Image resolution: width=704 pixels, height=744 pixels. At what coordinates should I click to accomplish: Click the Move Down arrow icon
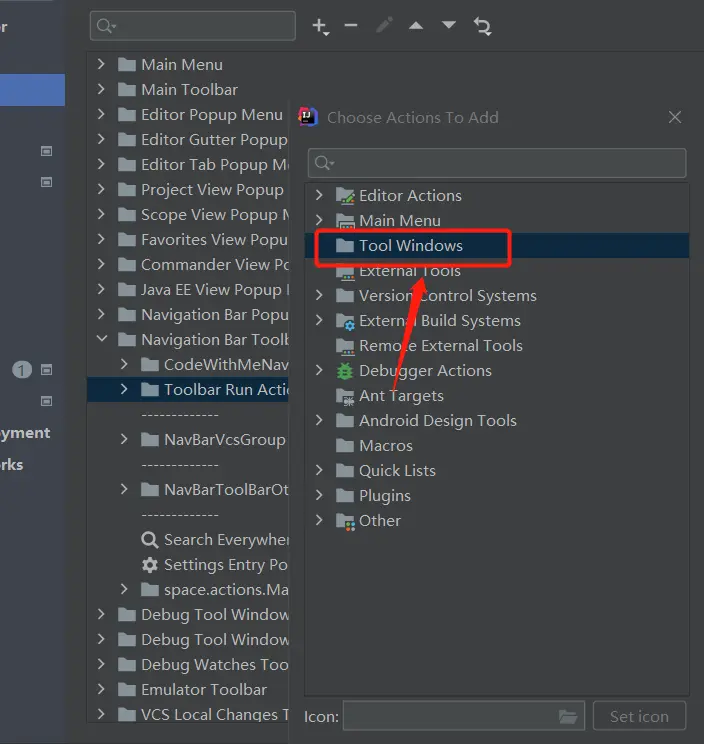[449, 26]
